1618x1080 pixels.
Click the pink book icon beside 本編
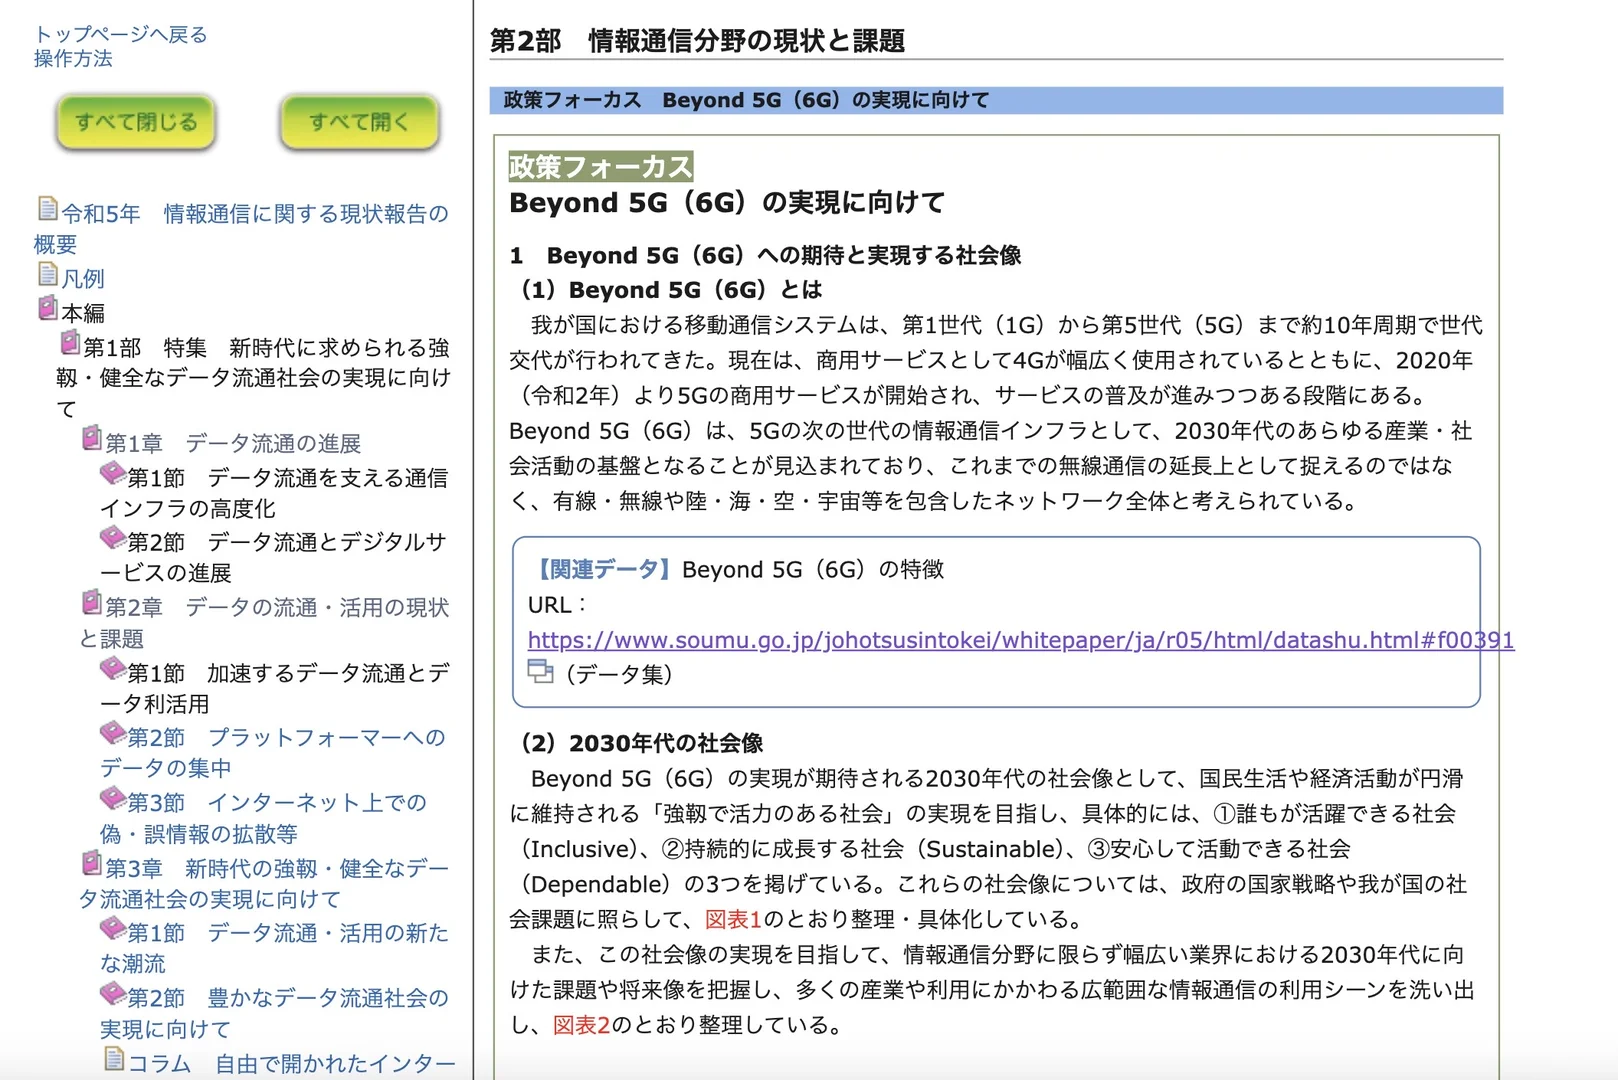[47, 306]
